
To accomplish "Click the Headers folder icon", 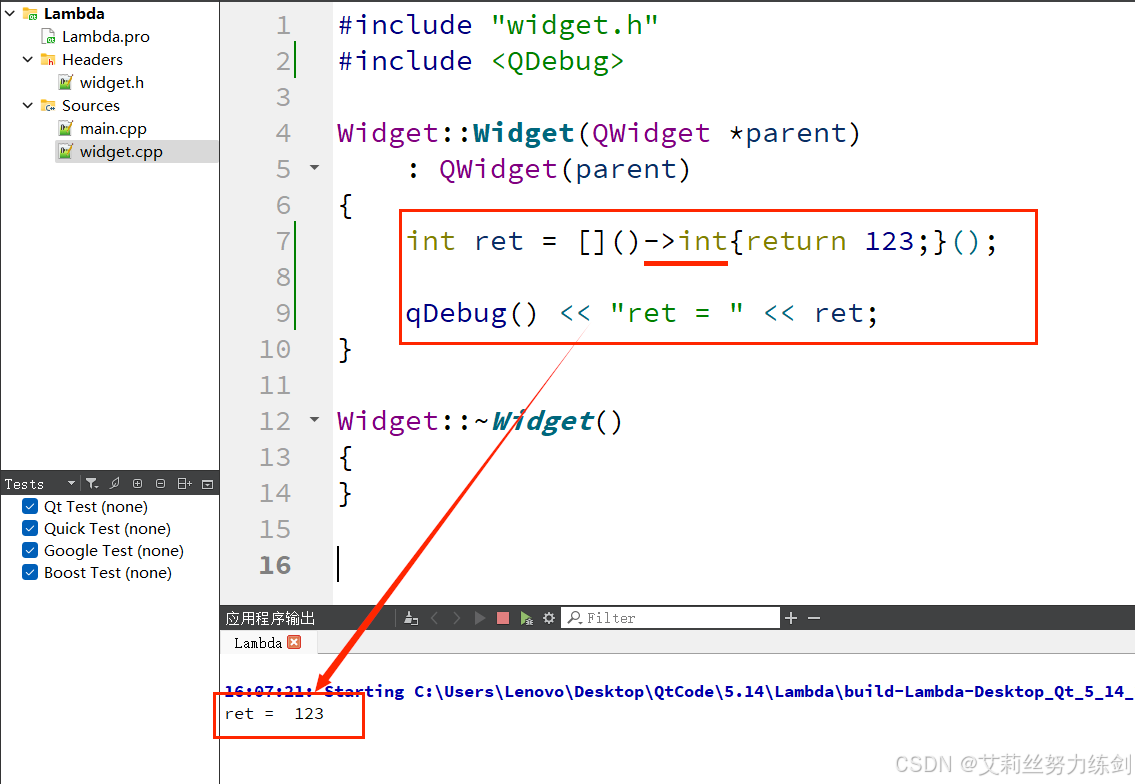I will point(48,59).
